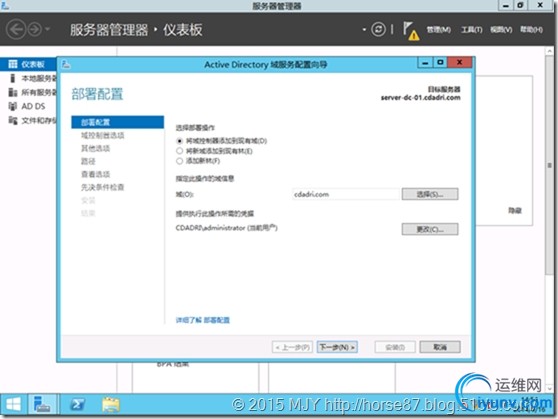This screenshot has width=558, height=419.
Task: Choose the add new forest (F) option
Action: click(x=179, y=161)
